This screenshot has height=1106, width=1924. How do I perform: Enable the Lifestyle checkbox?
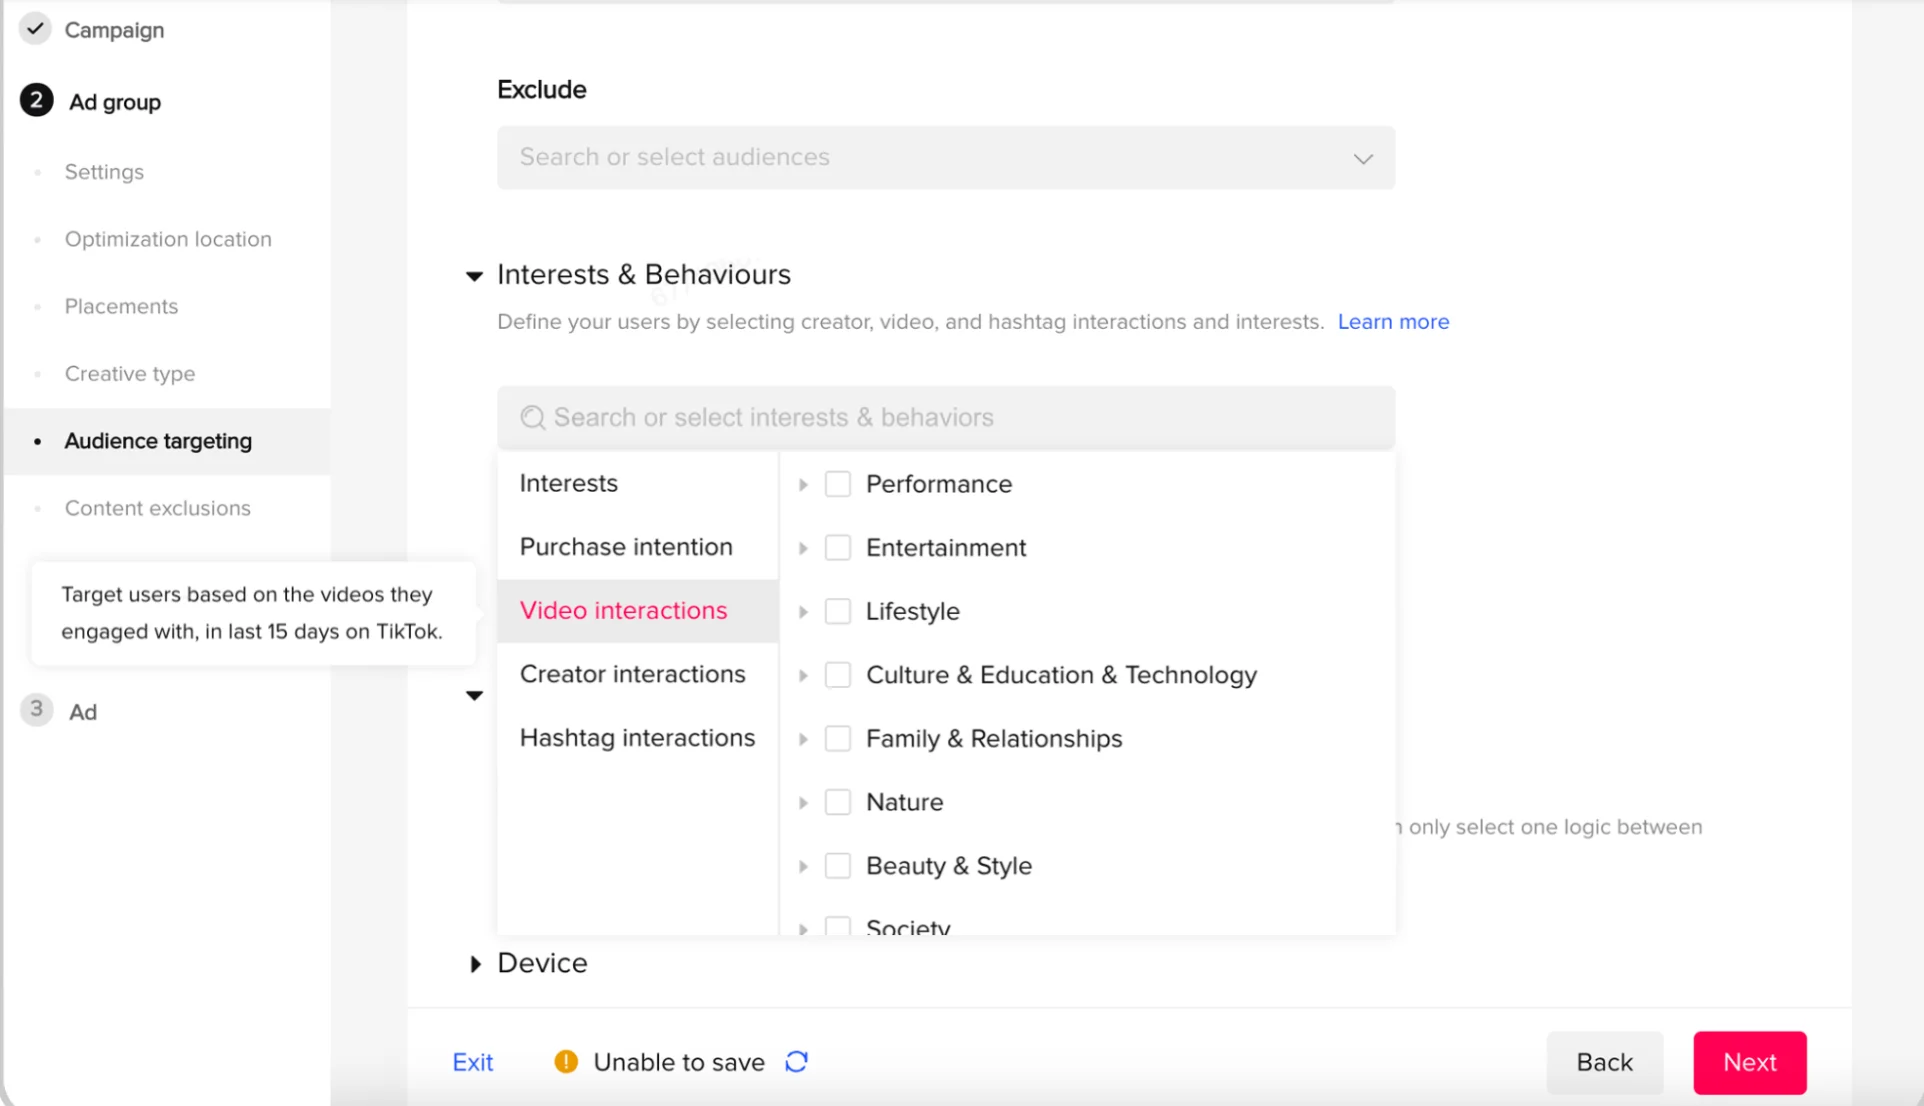(838, 611)
